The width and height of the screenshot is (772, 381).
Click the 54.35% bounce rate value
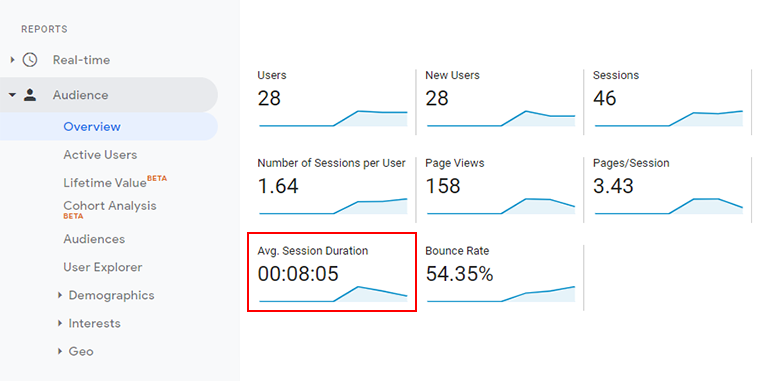click(459, 274)
